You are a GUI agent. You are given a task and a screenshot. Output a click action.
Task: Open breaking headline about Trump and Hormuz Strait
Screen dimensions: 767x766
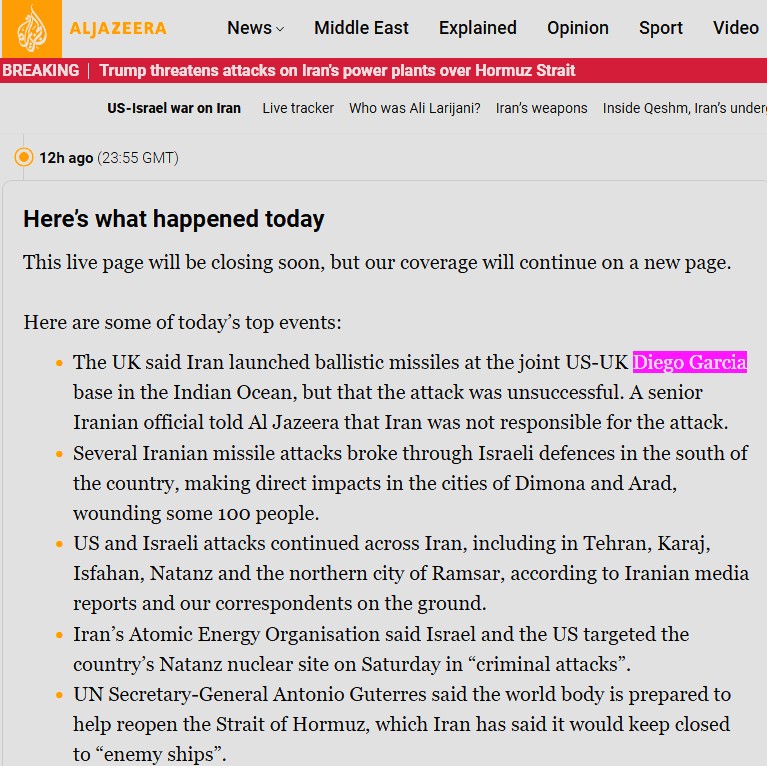[x=337, y=70]
